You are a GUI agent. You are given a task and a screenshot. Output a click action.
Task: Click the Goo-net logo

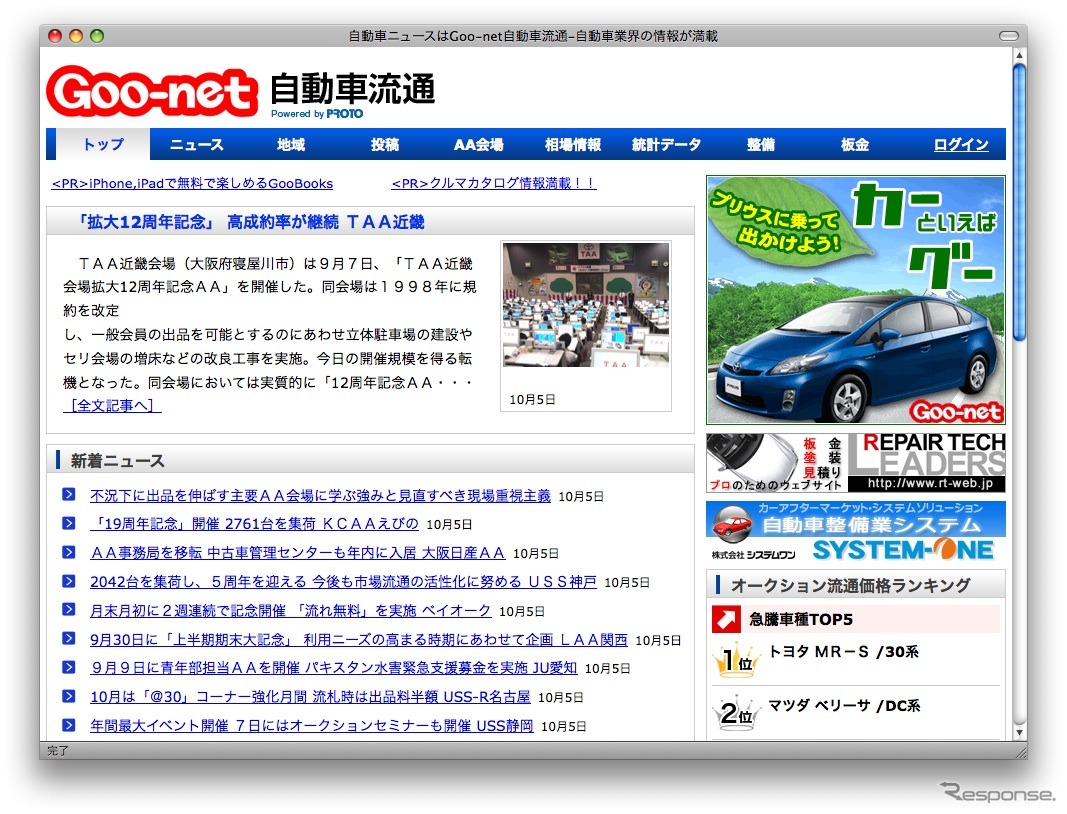[x=151, y=93]
